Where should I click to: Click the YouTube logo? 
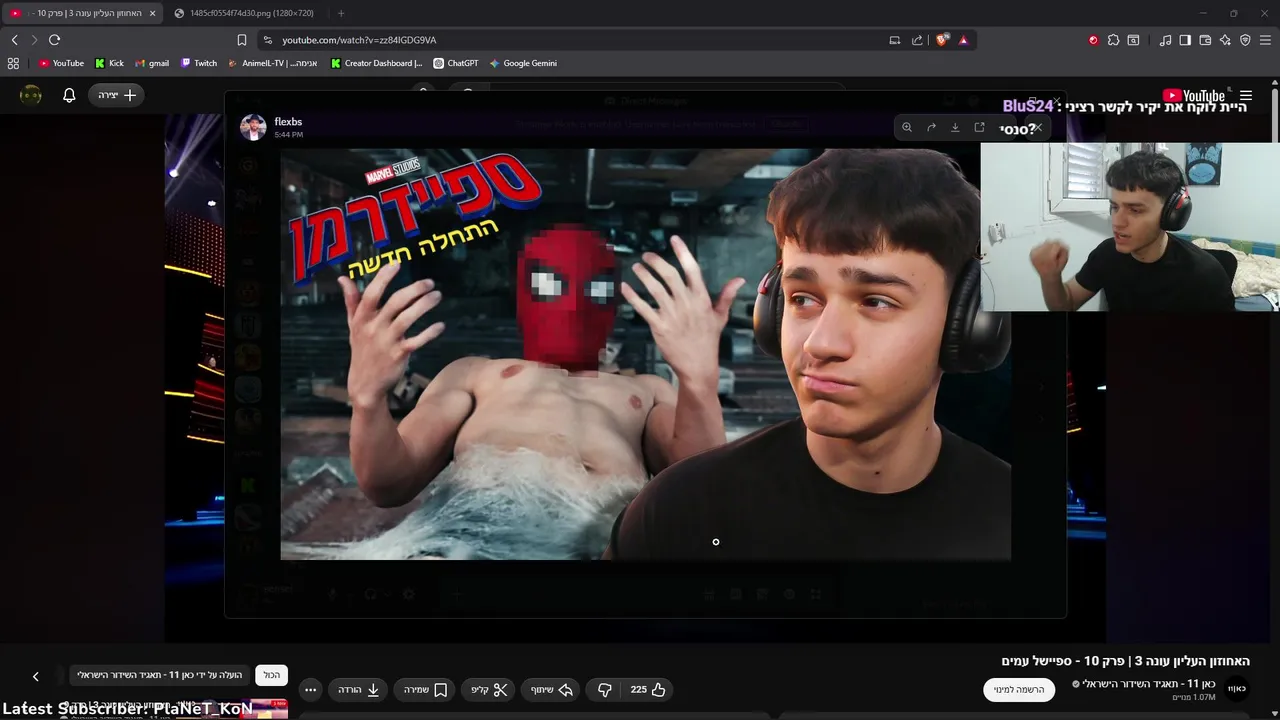(1194, 96)
